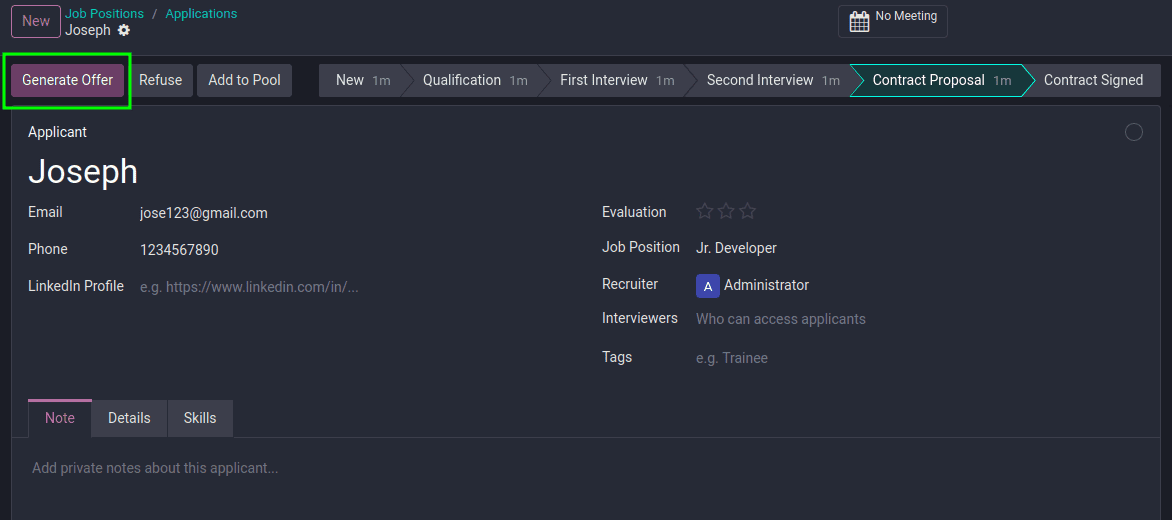Click the Email field jose123@gmail.com
Viewport: 1172px width, 520px height.
coord(355,213)
